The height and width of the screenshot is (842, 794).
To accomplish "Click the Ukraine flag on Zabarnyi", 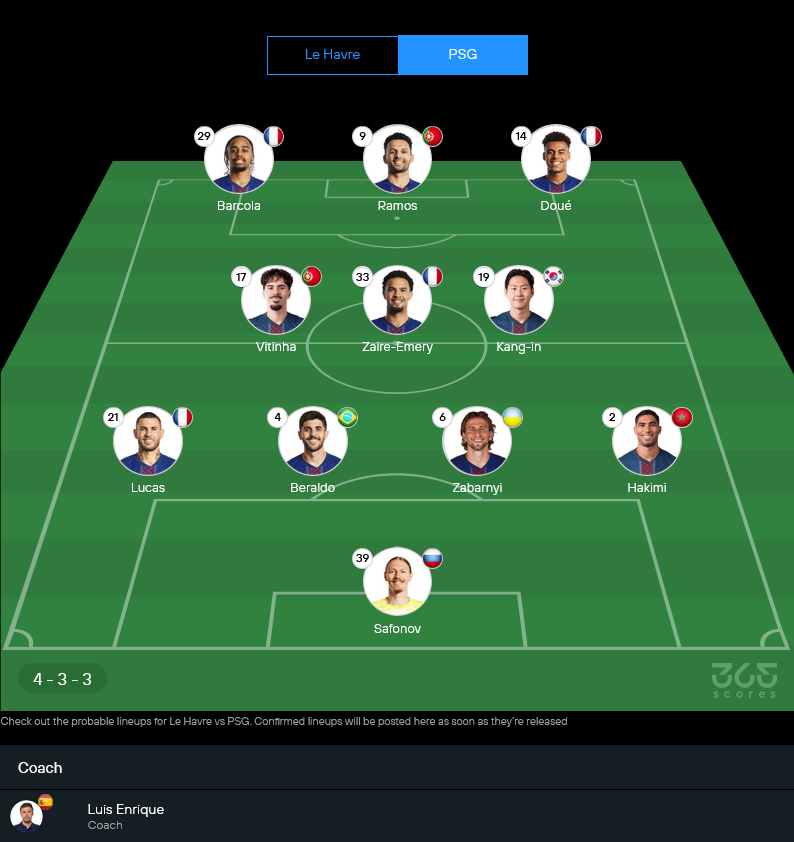I will coord(513,417).
